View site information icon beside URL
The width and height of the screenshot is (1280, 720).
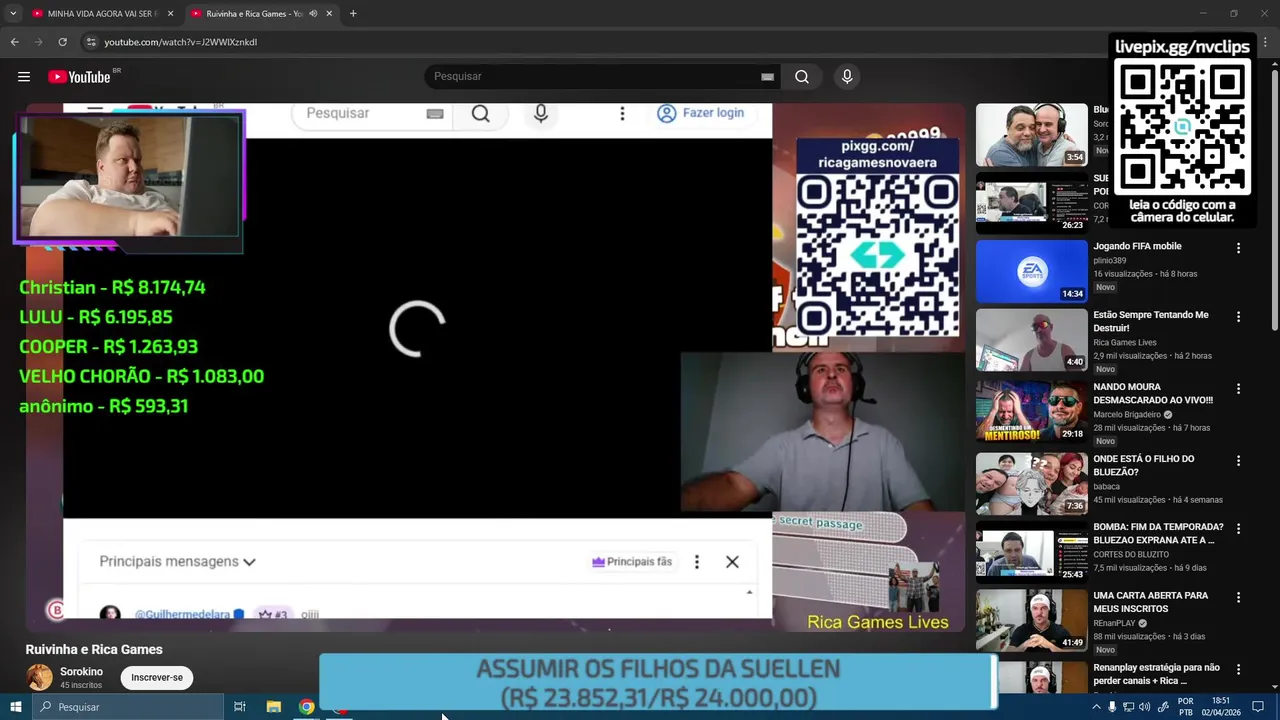pyautogui.click(x=91, y=42)
